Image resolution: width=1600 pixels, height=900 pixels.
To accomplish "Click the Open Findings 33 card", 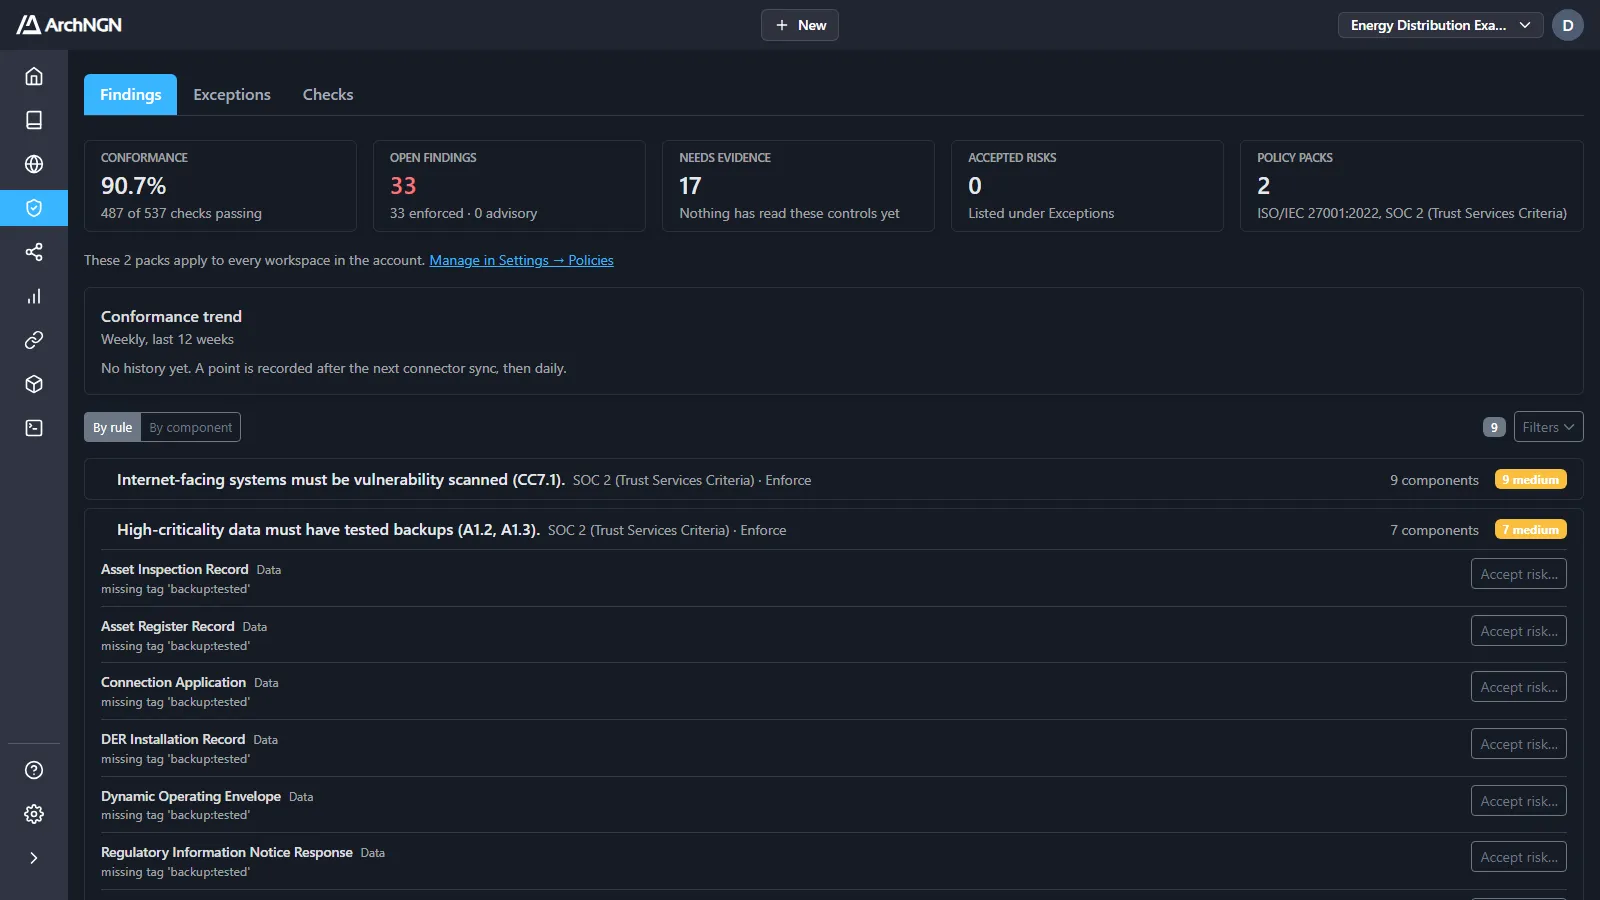I will pyautogui.click(x=509, y=186).
